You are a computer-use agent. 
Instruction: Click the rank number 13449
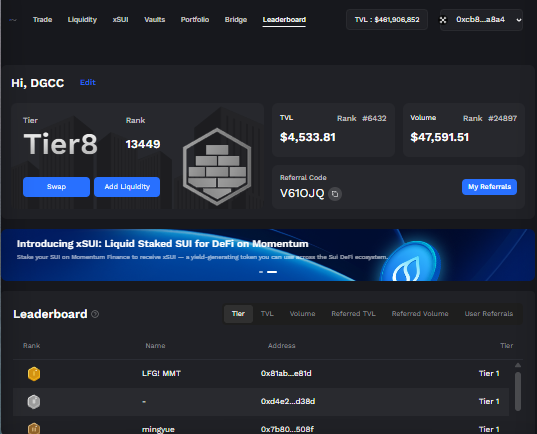point(143,144)
